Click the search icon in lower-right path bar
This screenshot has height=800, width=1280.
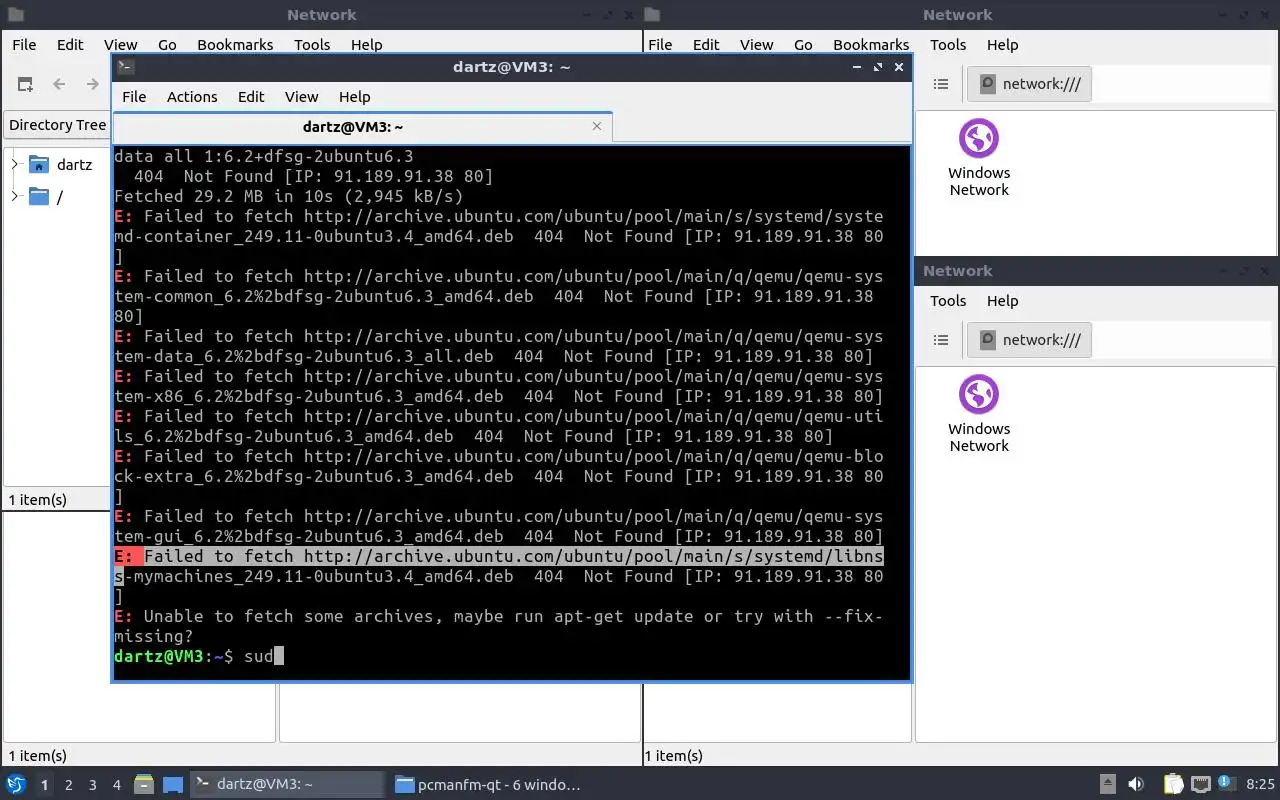coord(987,340)
